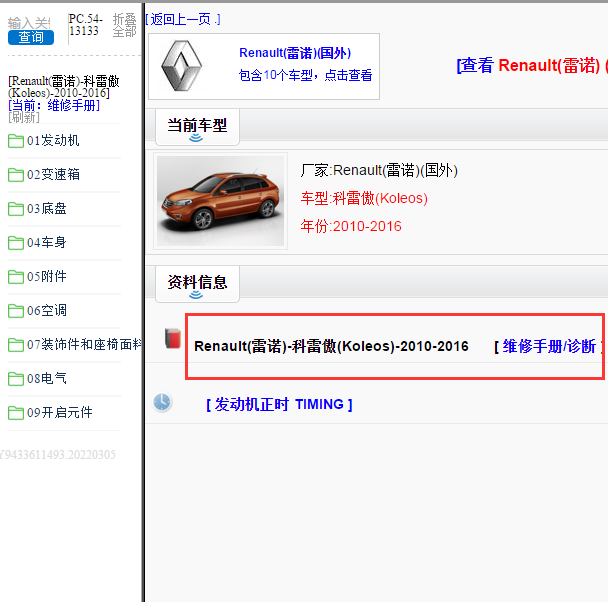Open the 02变速箱 folder icon
608x602 pixels.
pos(16,175)
